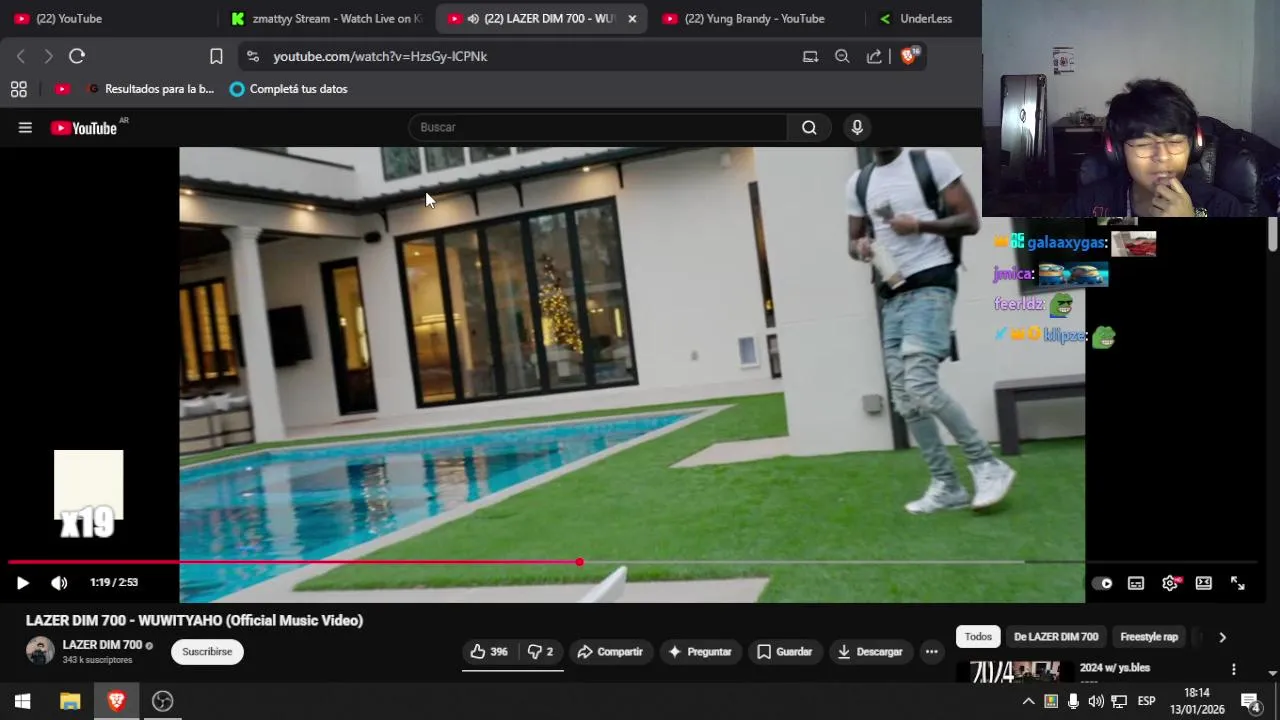Mute the video player volume
Viewport: 1280px width, 720px height.
[x=59, y=583]
